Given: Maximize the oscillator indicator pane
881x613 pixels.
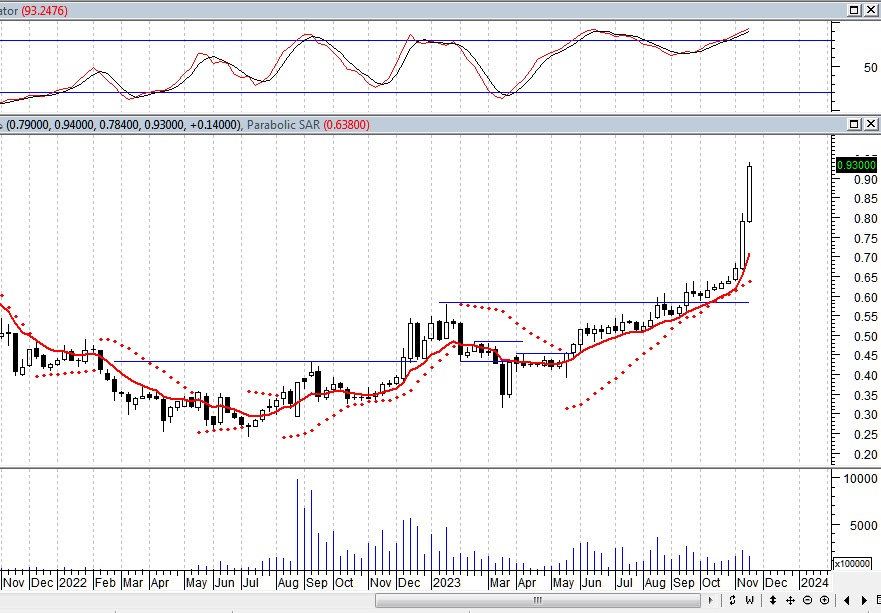Looking at the screenshot, I should [x=853, y=10].
